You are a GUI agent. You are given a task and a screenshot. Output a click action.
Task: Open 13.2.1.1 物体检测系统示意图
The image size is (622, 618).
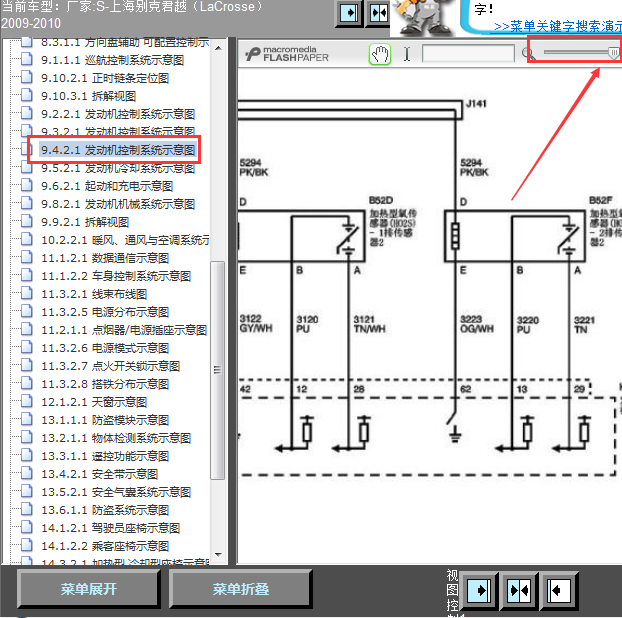(x=116, y=438)
